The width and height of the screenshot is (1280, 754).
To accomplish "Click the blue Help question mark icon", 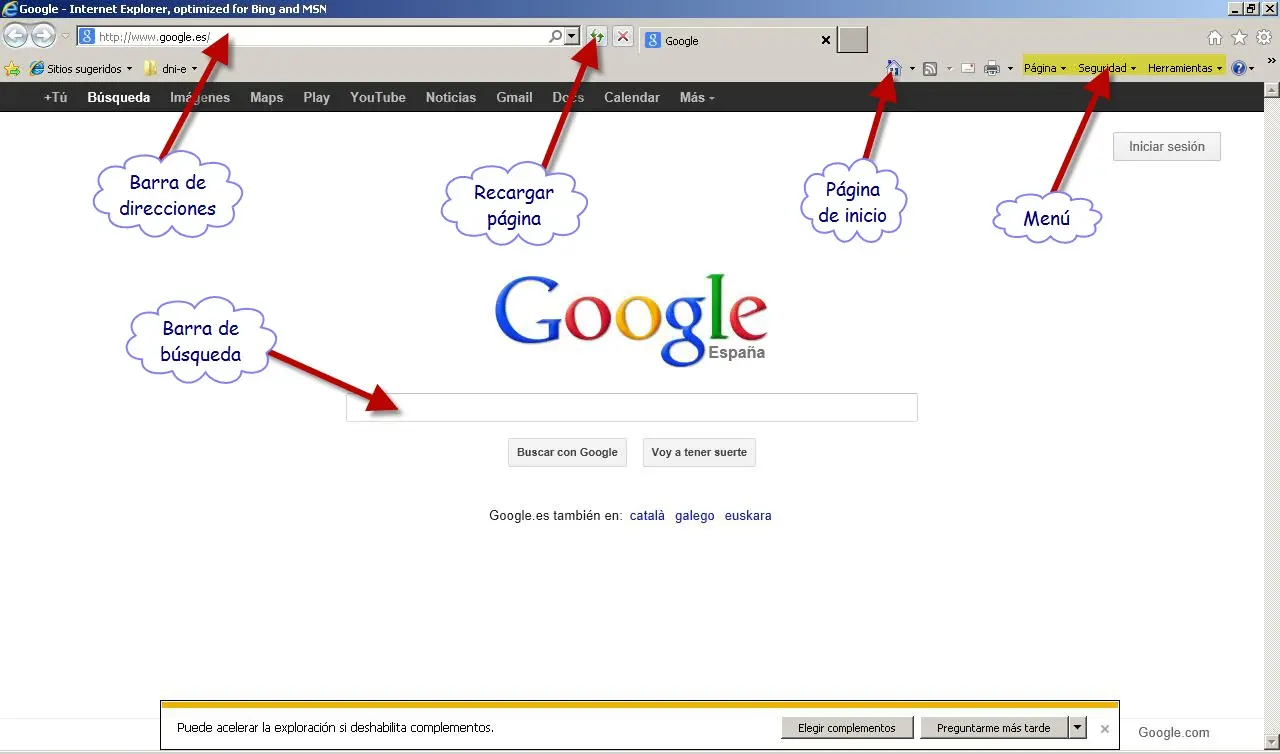I will point(1239,68).
